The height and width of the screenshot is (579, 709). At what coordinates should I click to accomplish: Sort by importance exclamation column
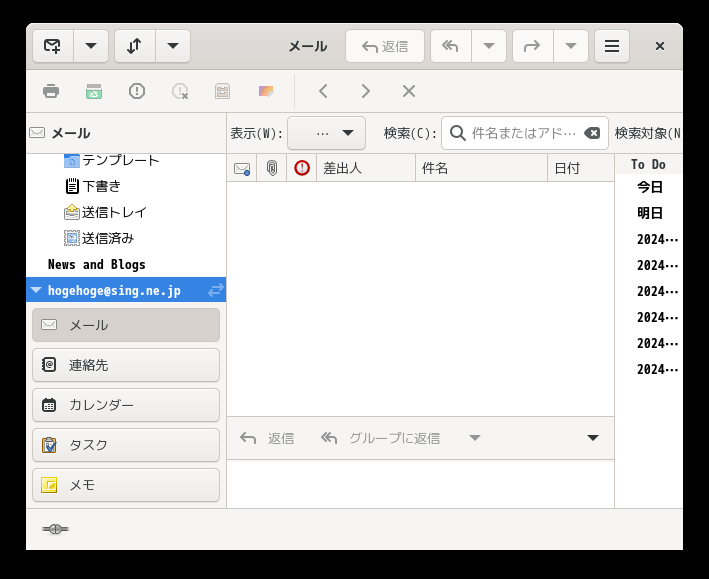pyautogui.click(x=302, y=168)
